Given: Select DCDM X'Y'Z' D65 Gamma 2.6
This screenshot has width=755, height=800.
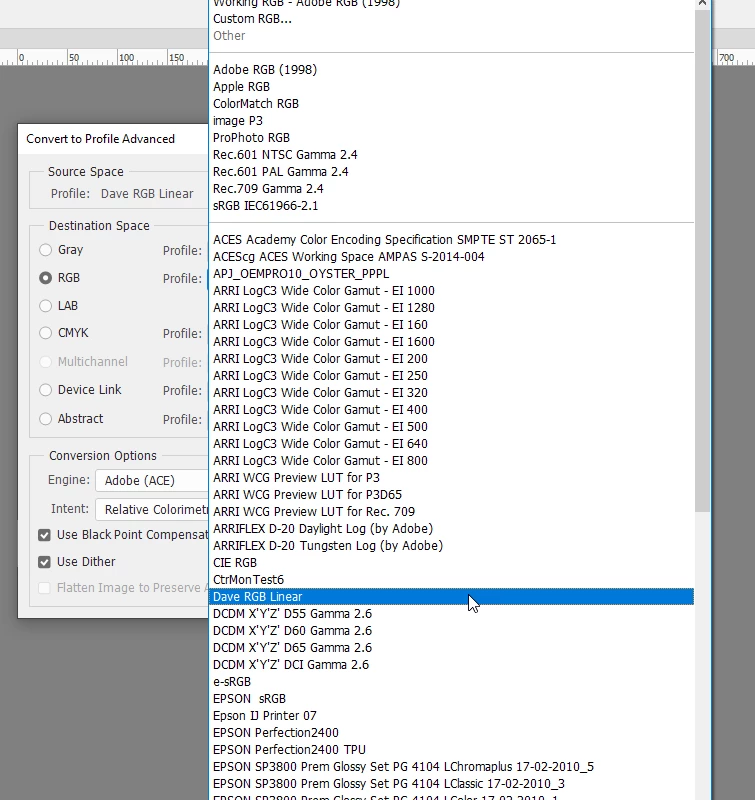Looking at the screenshot, I should (x=451, y=648).
